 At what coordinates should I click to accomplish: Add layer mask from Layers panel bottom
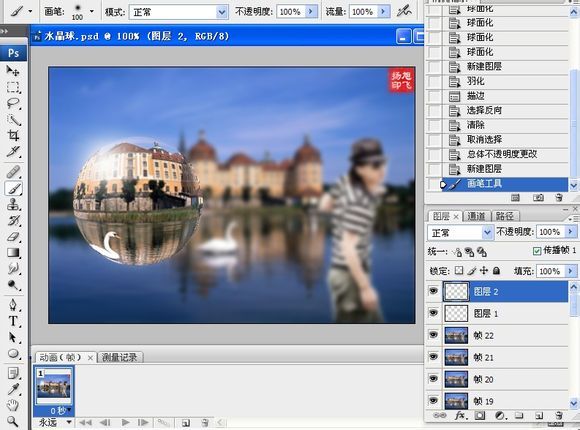point(480,416)
